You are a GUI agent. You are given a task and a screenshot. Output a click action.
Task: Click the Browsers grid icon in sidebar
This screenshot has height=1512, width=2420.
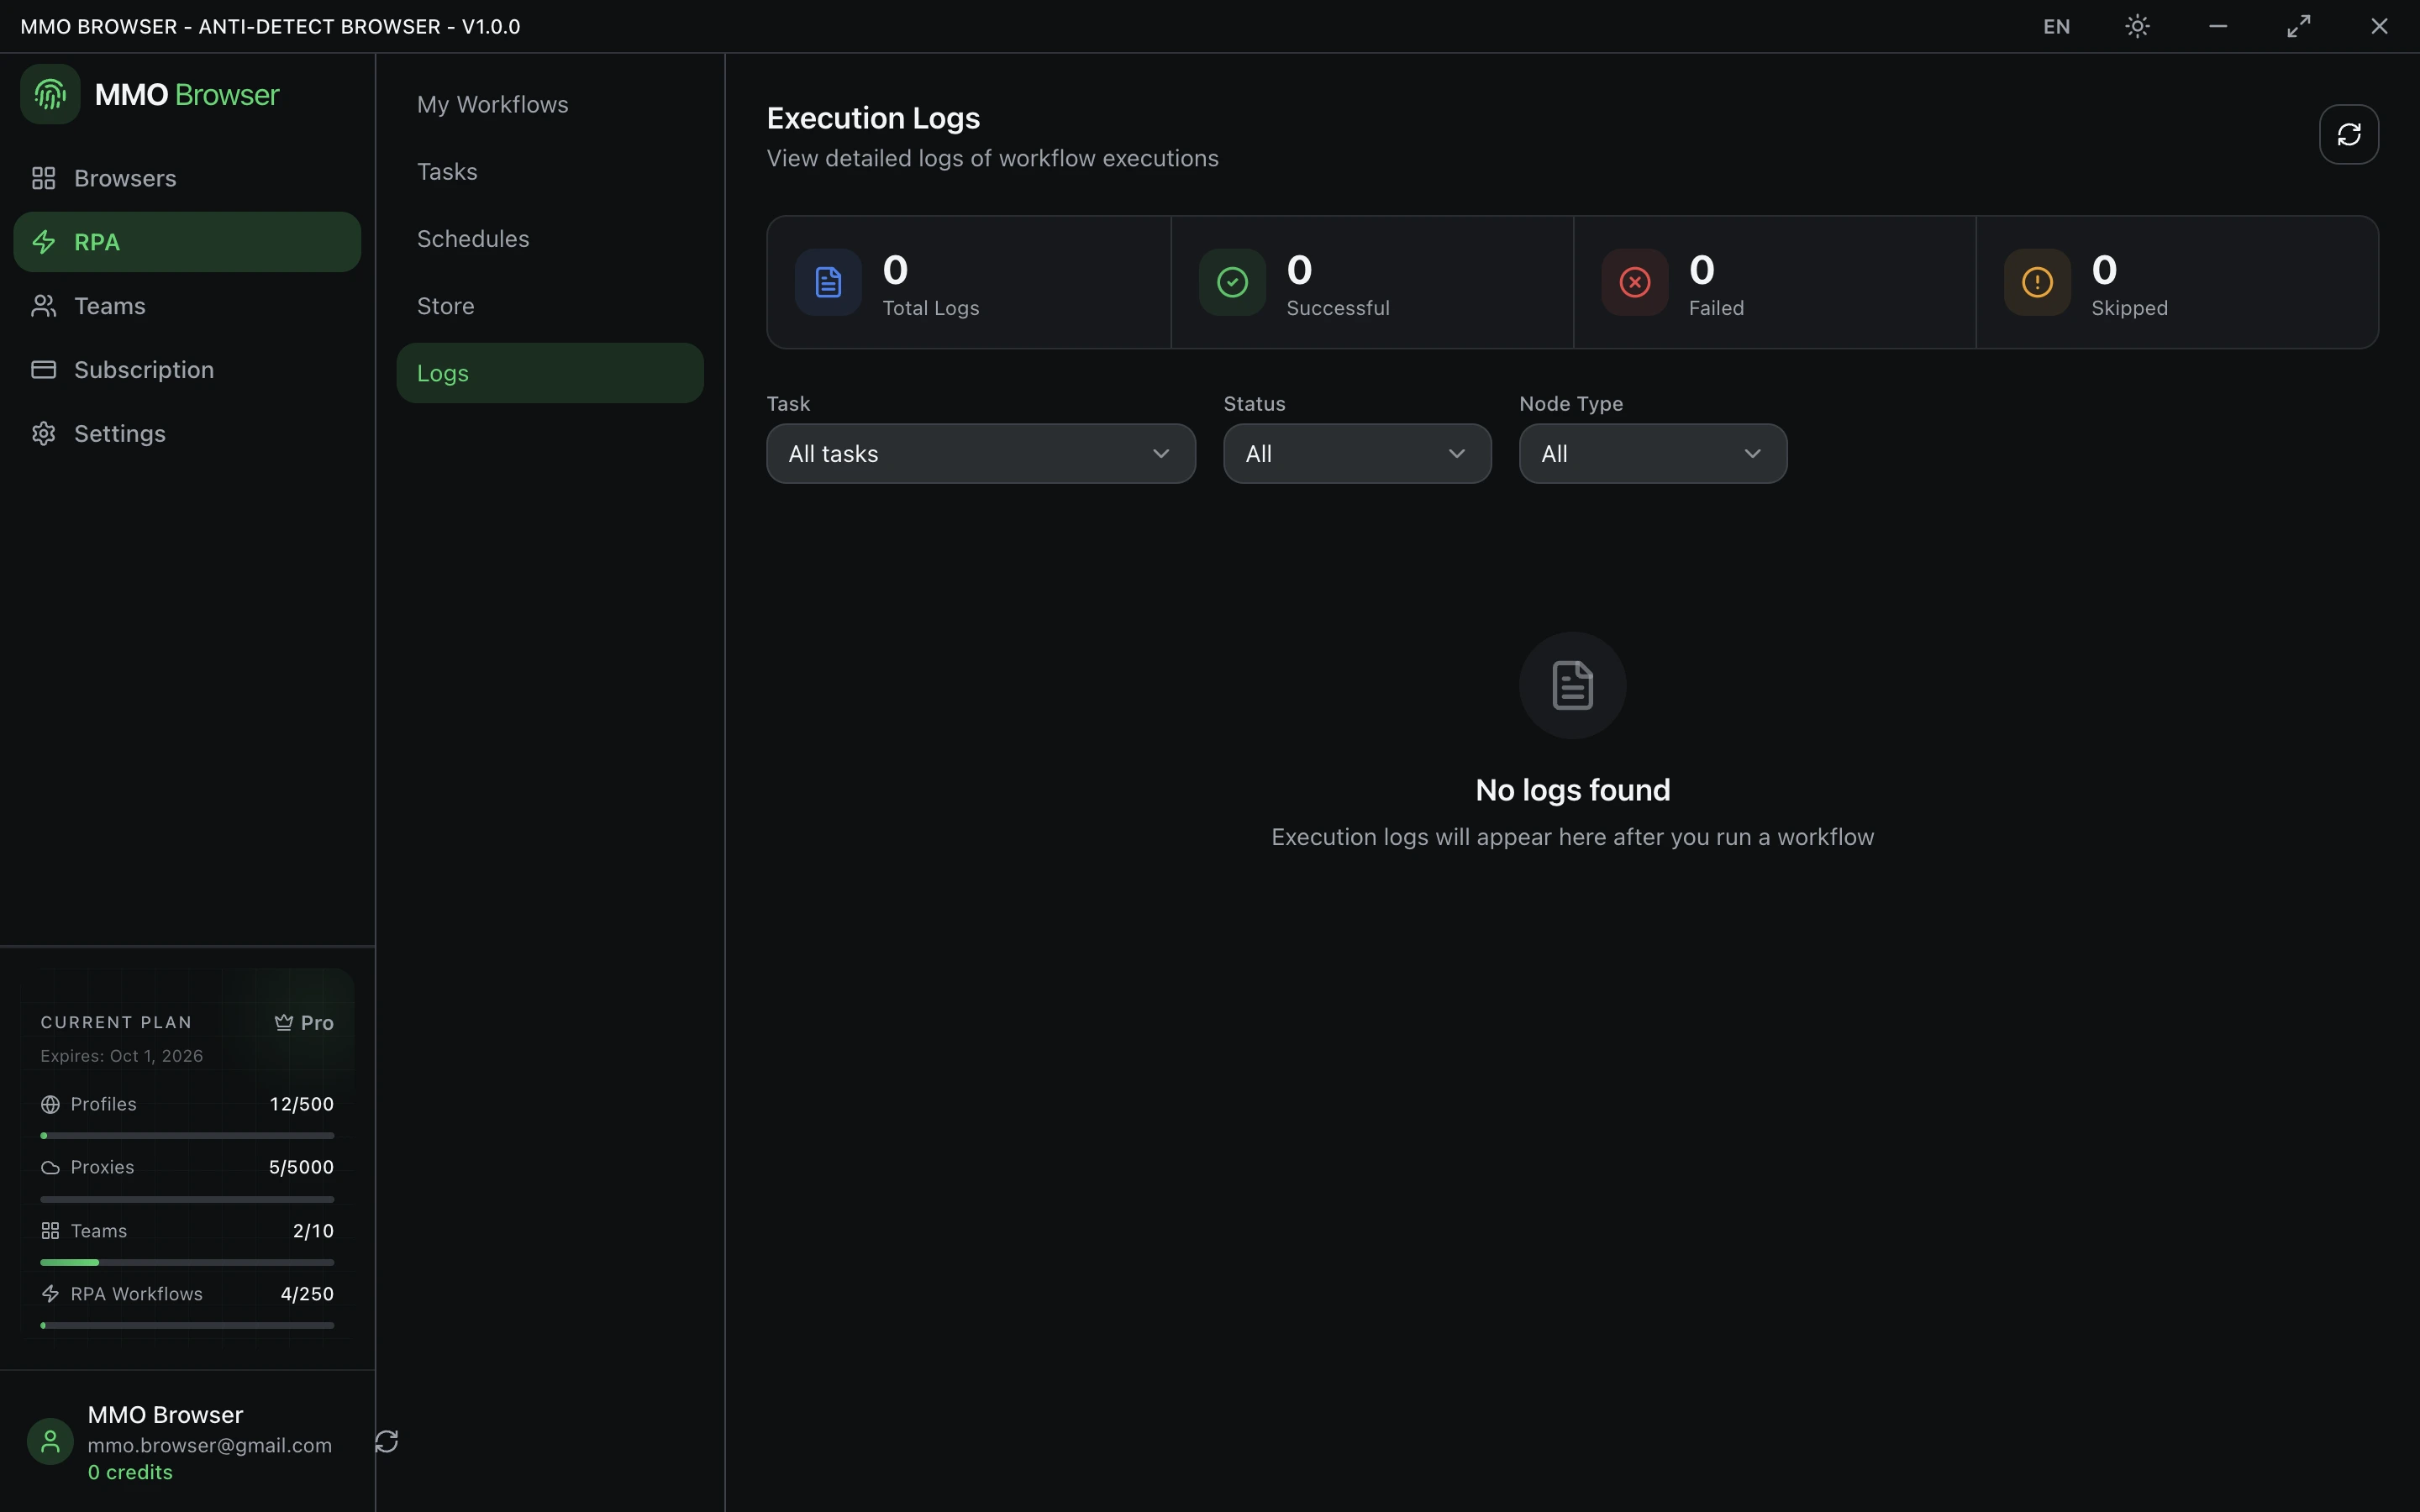point(43,178)
